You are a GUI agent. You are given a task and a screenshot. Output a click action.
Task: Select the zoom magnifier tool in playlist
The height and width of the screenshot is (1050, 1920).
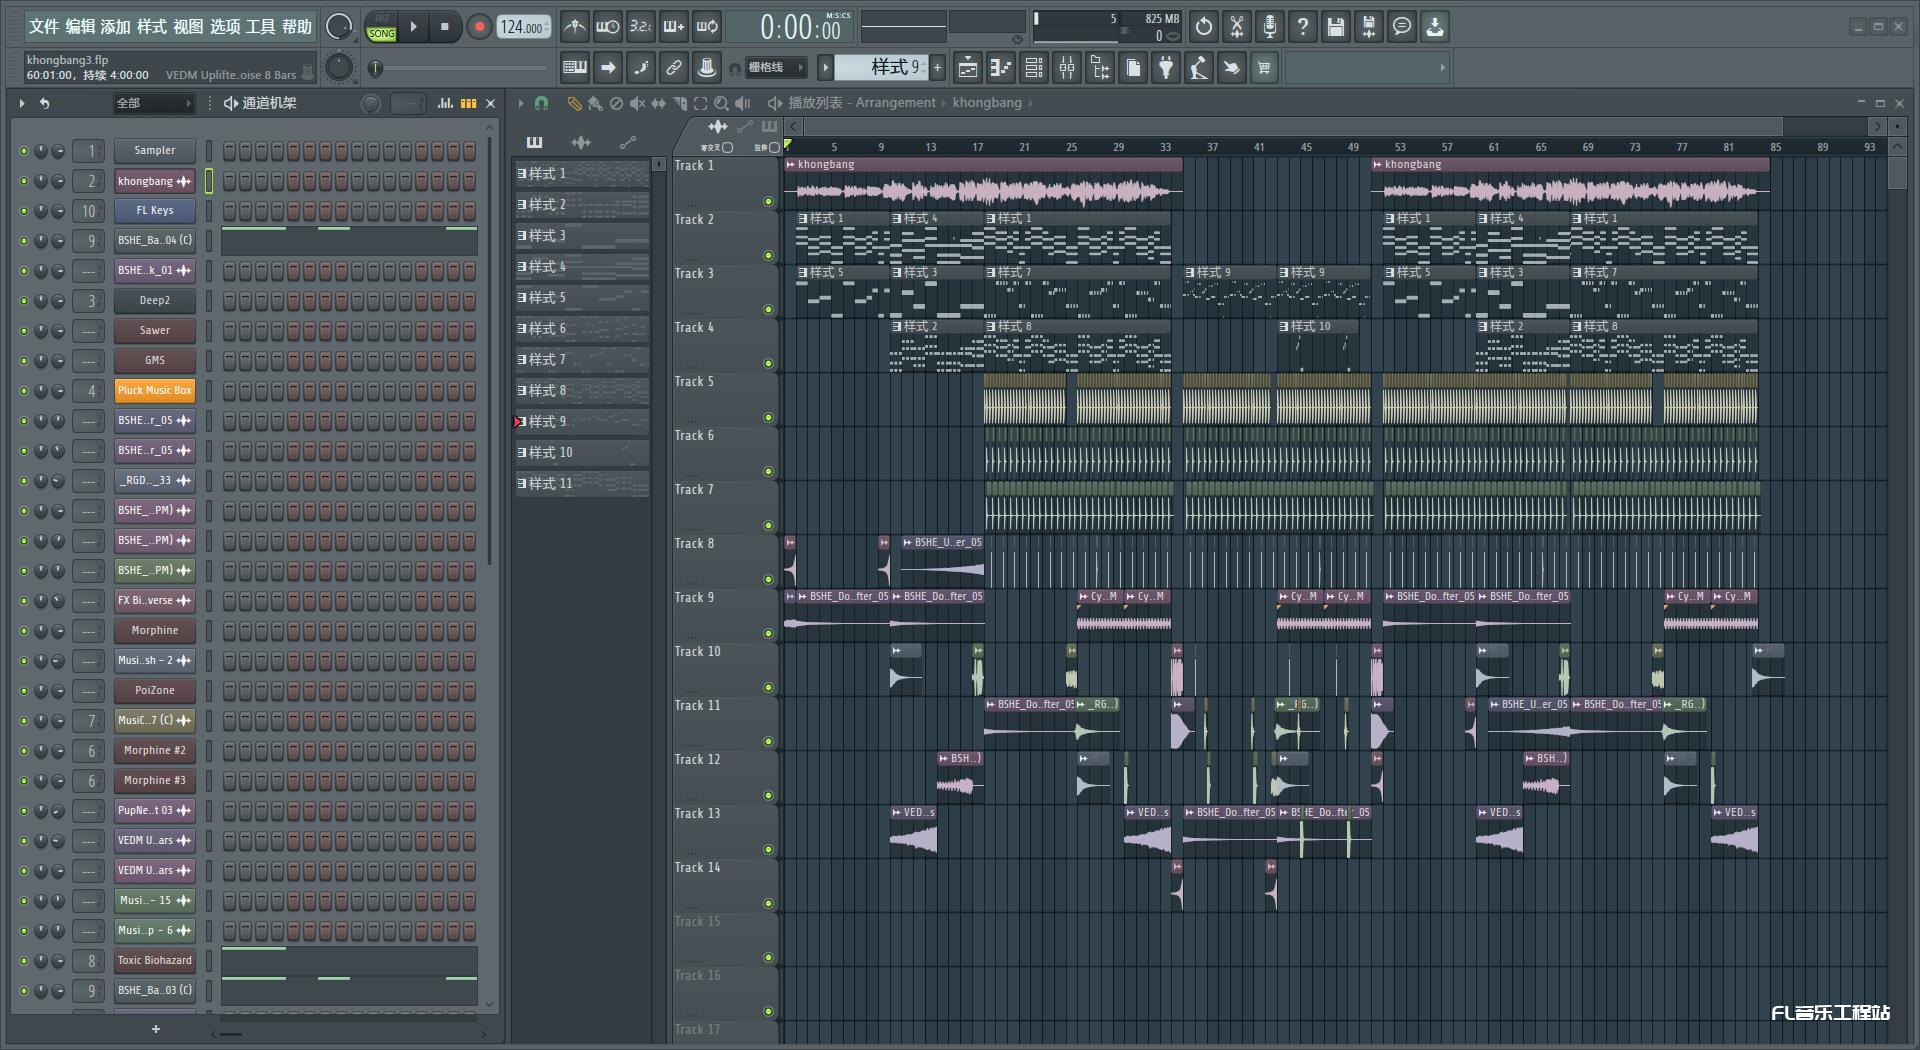pyautogui.click(x=721, y=103)
